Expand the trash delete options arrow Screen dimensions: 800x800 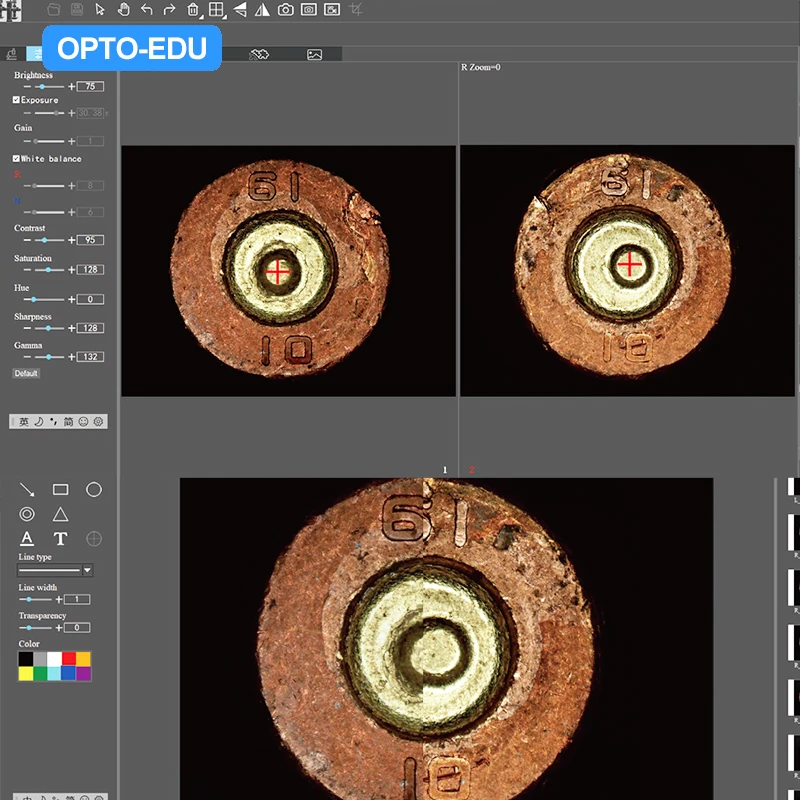201,17
